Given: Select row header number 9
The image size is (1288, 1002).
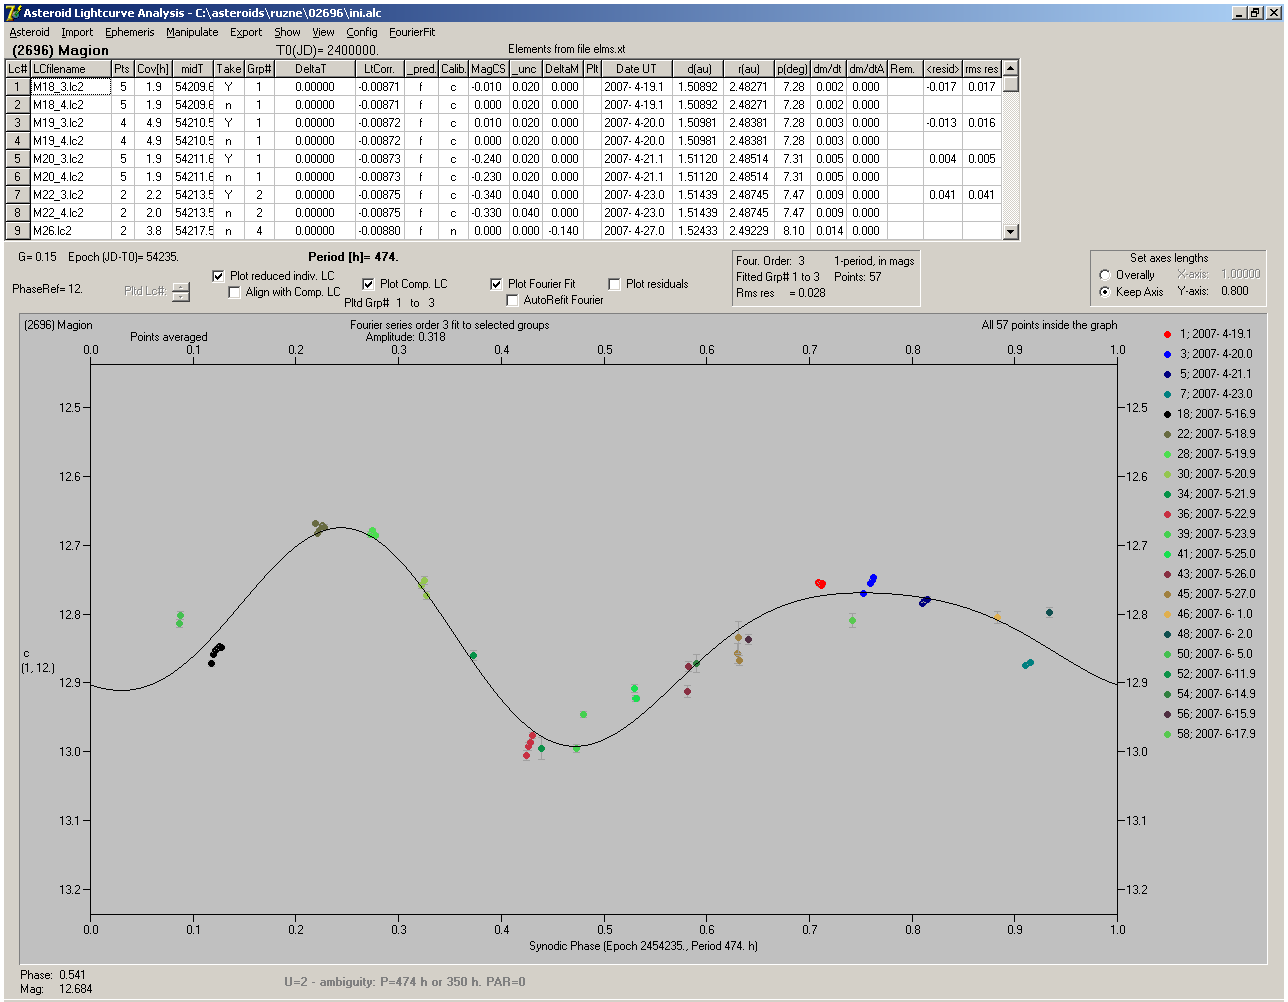Looking at the screenshot, I should tap(18, 231).
